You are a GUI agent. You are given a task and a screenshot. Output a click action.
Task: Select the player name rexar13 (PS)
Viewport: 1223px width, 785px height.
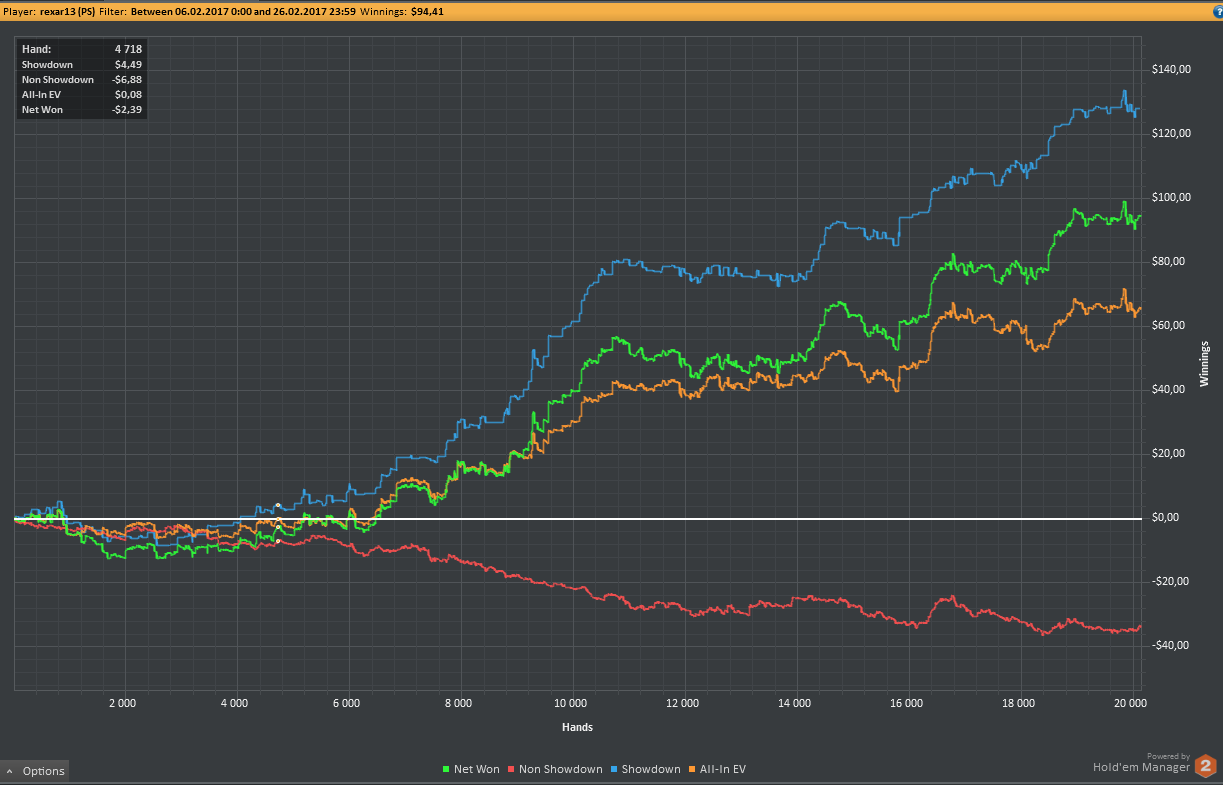(x=67, y=12)
